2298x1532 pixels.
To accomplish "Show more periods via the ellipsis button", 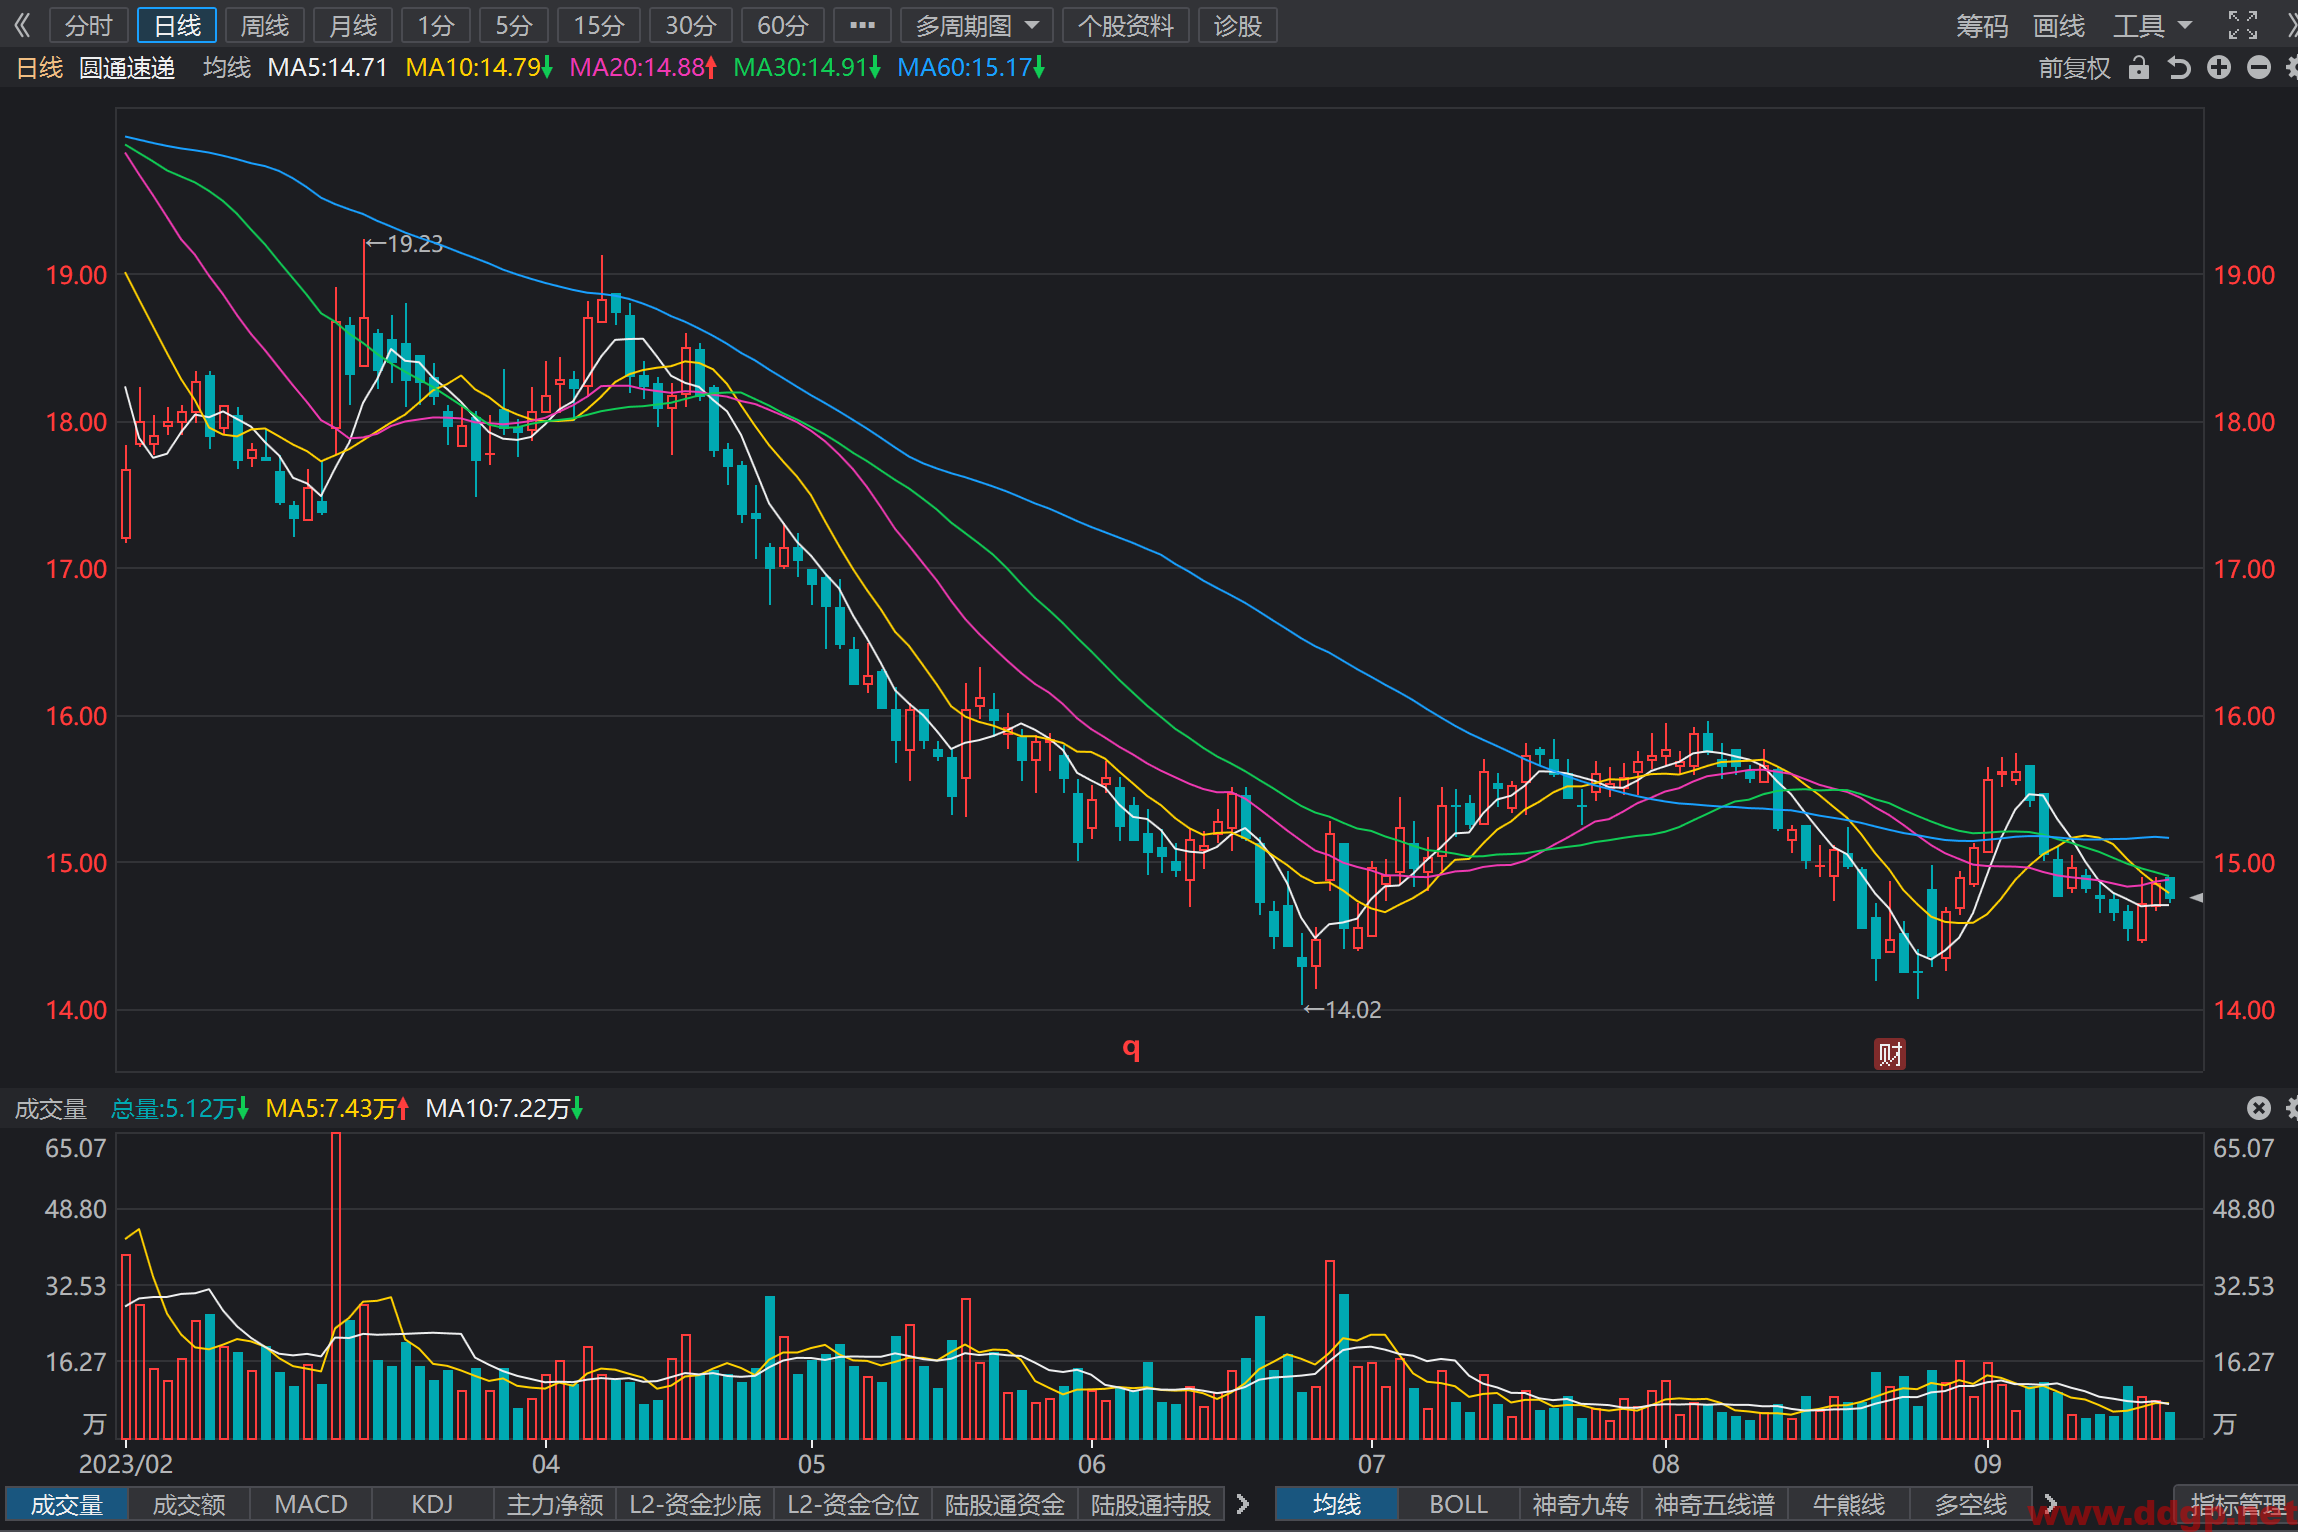I will point(862,25).
